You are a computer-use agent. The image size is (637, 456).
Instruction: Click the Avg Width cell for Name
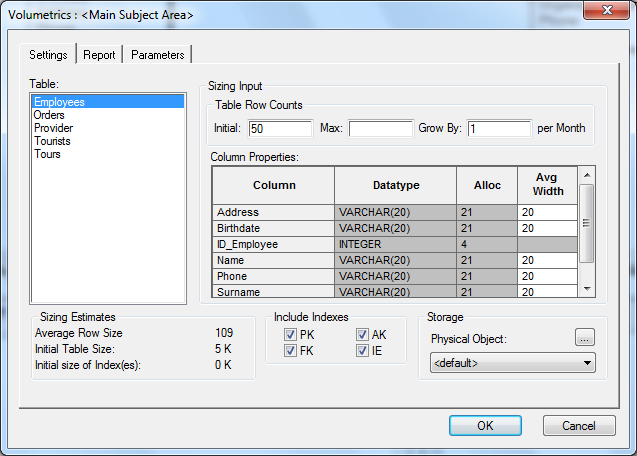click(x=547, y=260)
